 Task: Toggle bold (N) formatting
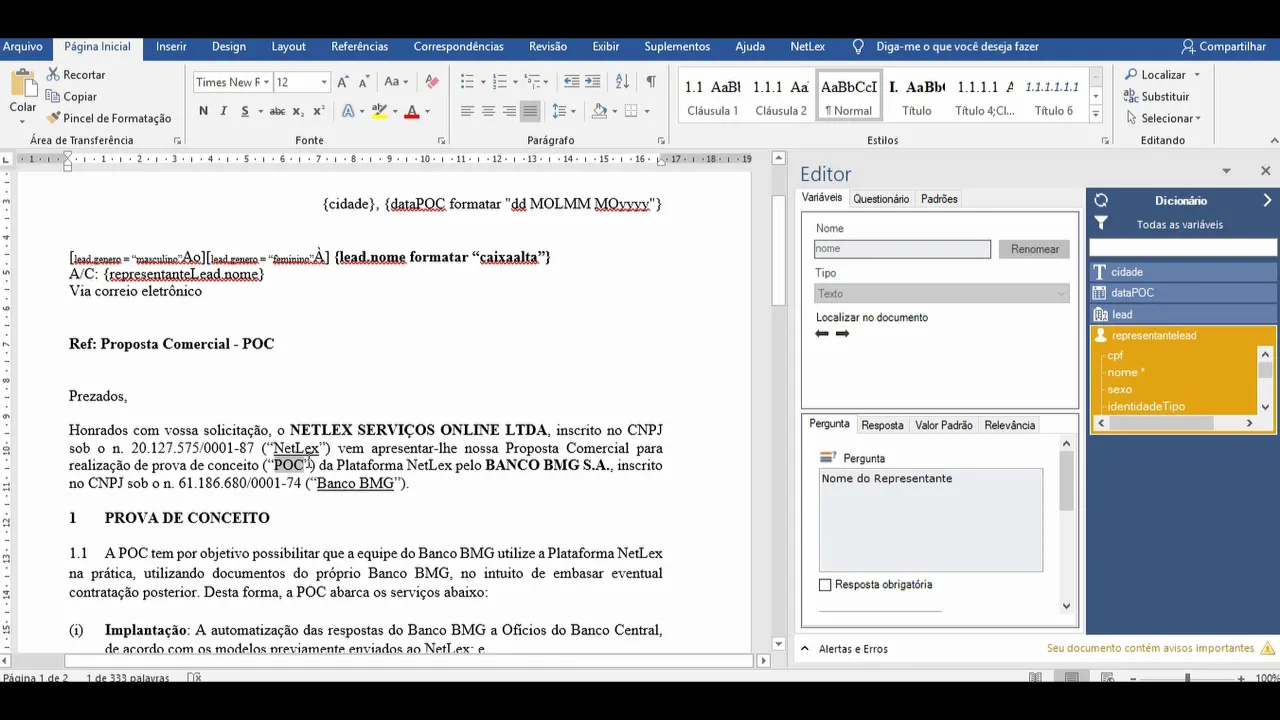203,111
